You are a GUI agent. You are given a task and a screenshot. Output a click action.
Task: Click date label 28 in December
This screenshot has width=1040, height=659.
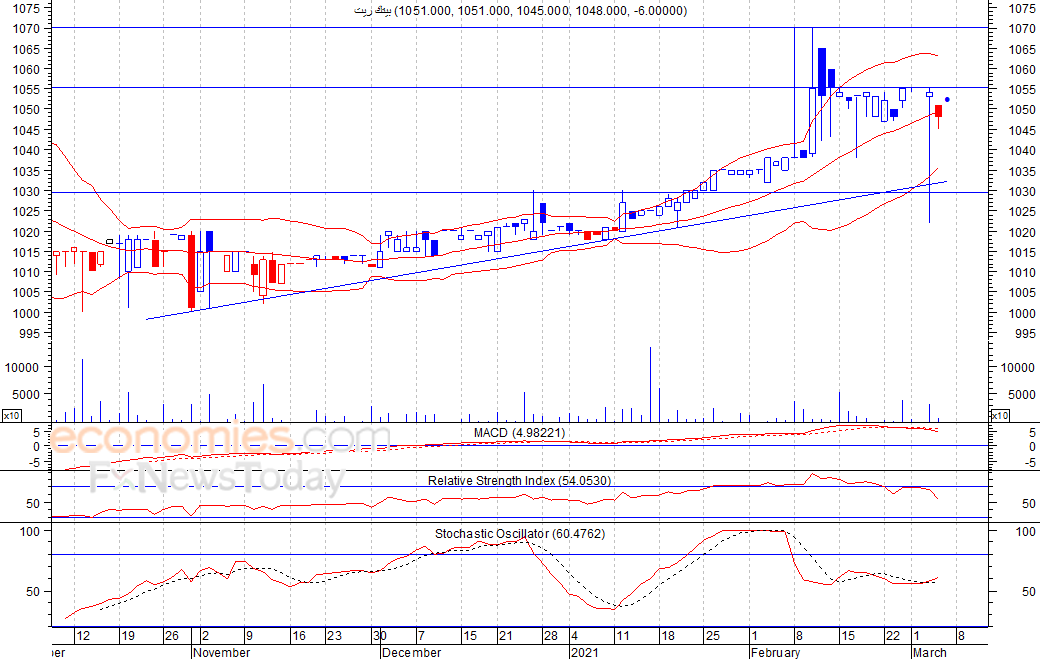coord(551,636)
